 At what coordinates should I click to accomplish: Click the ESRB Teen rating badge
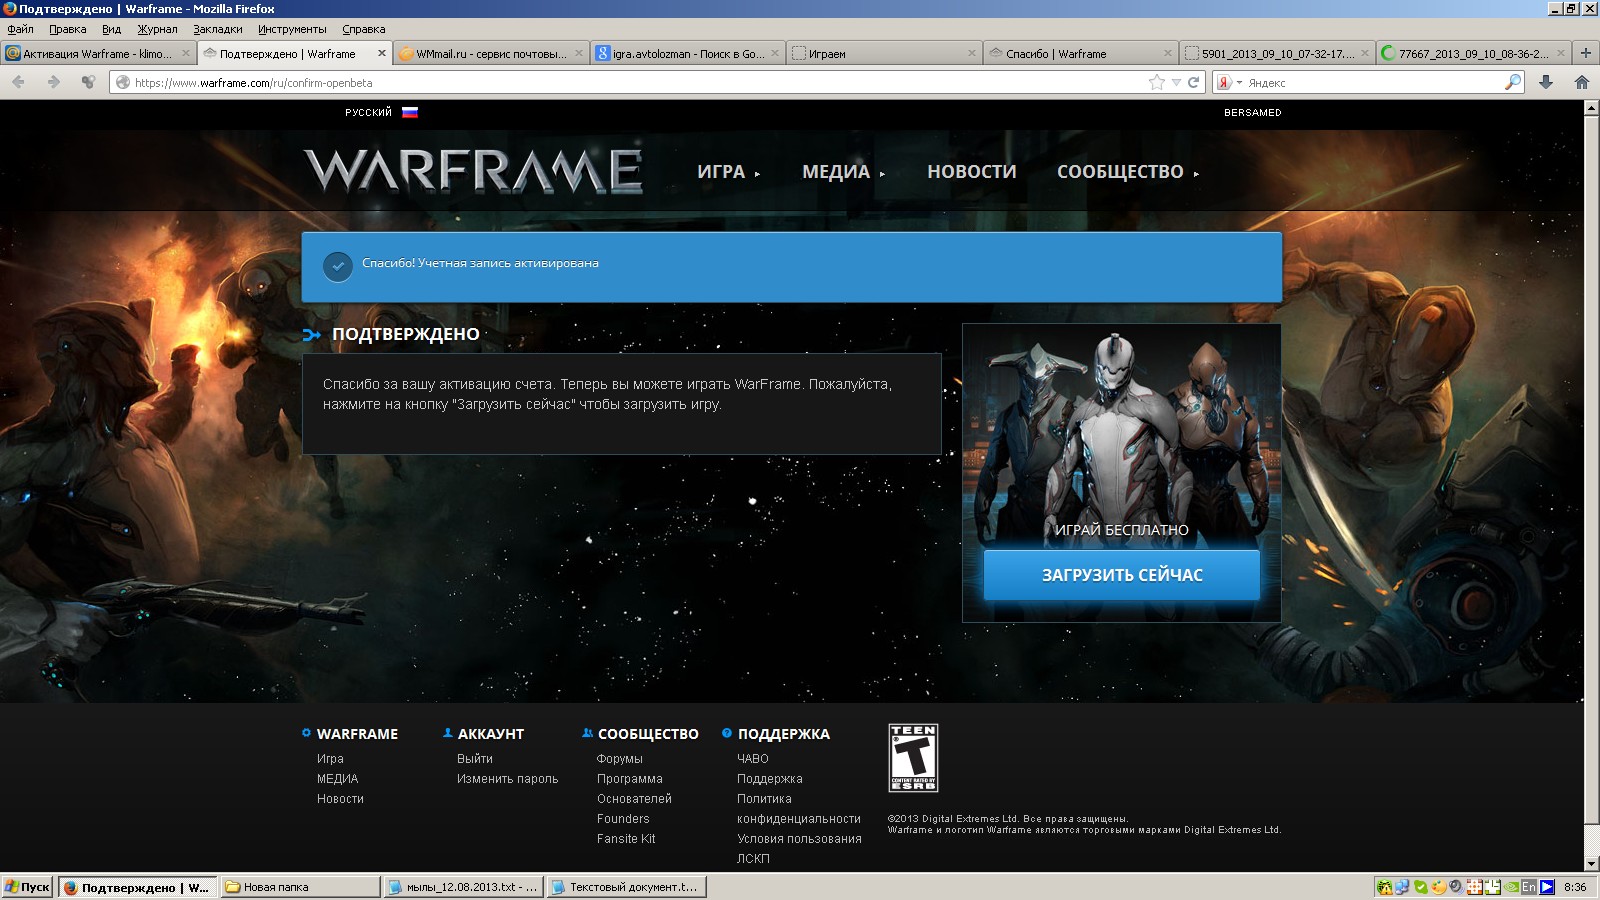pyautogui.click(x=913, y=758)
